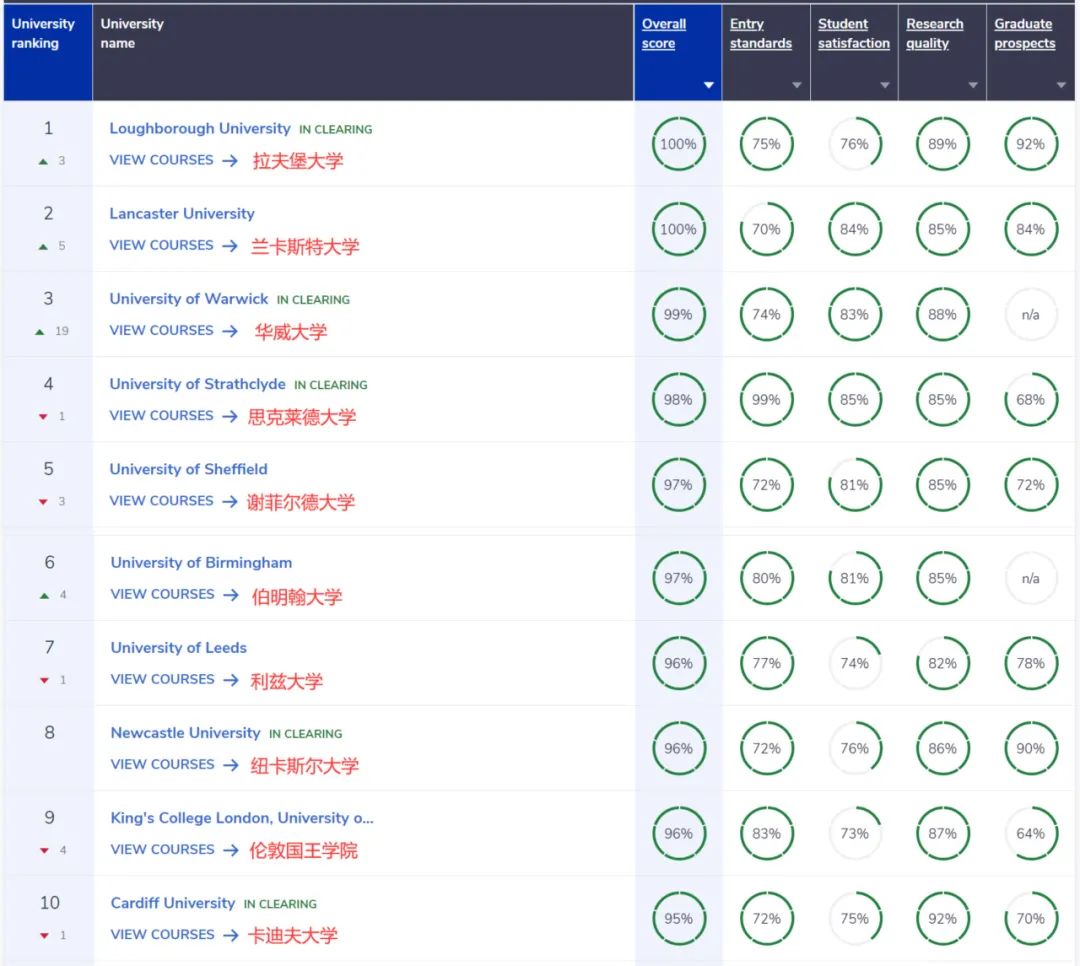Click Lancaster's 70% entry standards circle
This screenshot has width=1080, height=966.
tap(767, 229)
